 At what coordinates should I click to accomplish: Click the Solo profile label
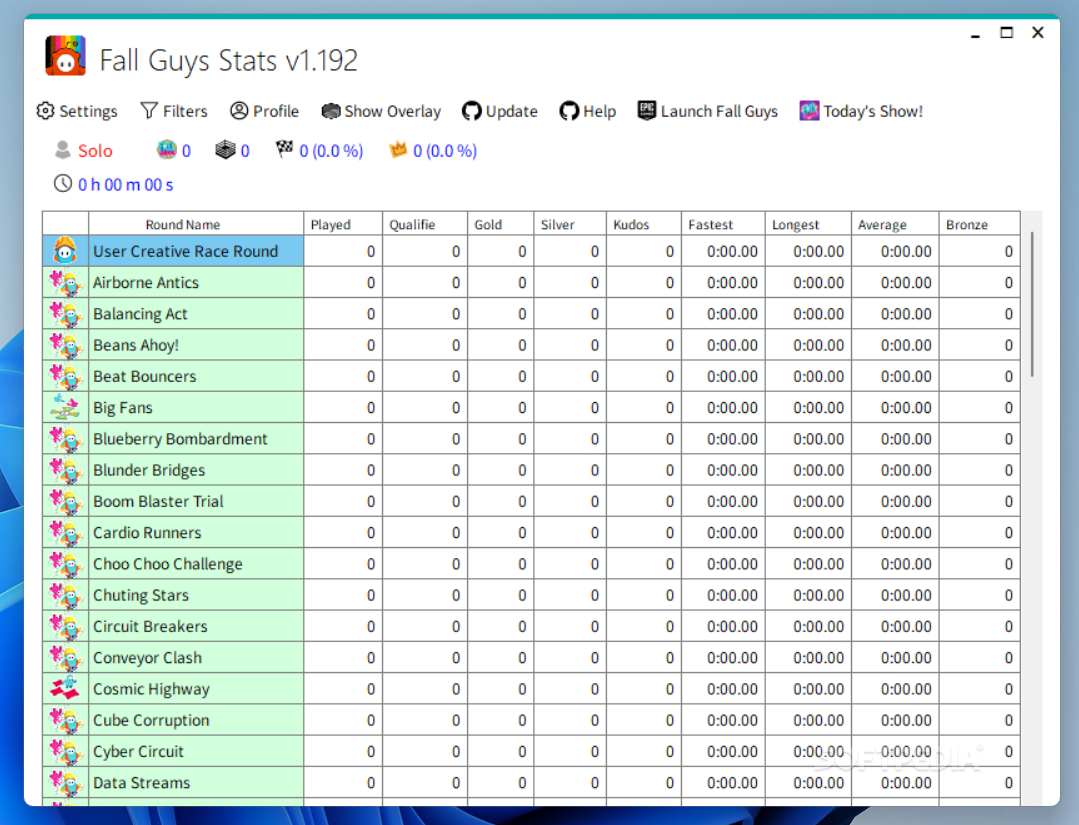click(95, 151)
